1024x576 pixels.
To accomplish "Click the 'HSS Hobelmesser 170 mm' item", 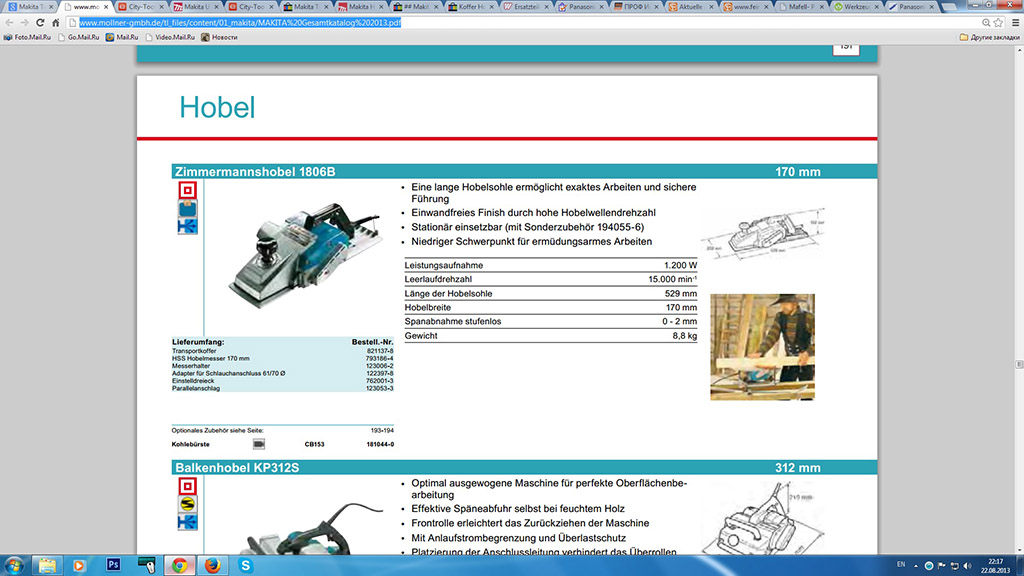I will click(x=210, y=358).
